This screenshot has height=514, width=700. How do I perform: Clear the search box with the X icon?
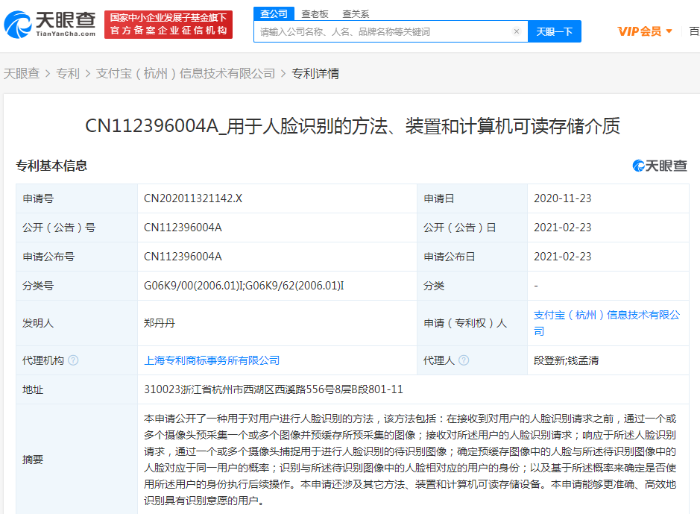pyautogui.click(x=517, y=31)
